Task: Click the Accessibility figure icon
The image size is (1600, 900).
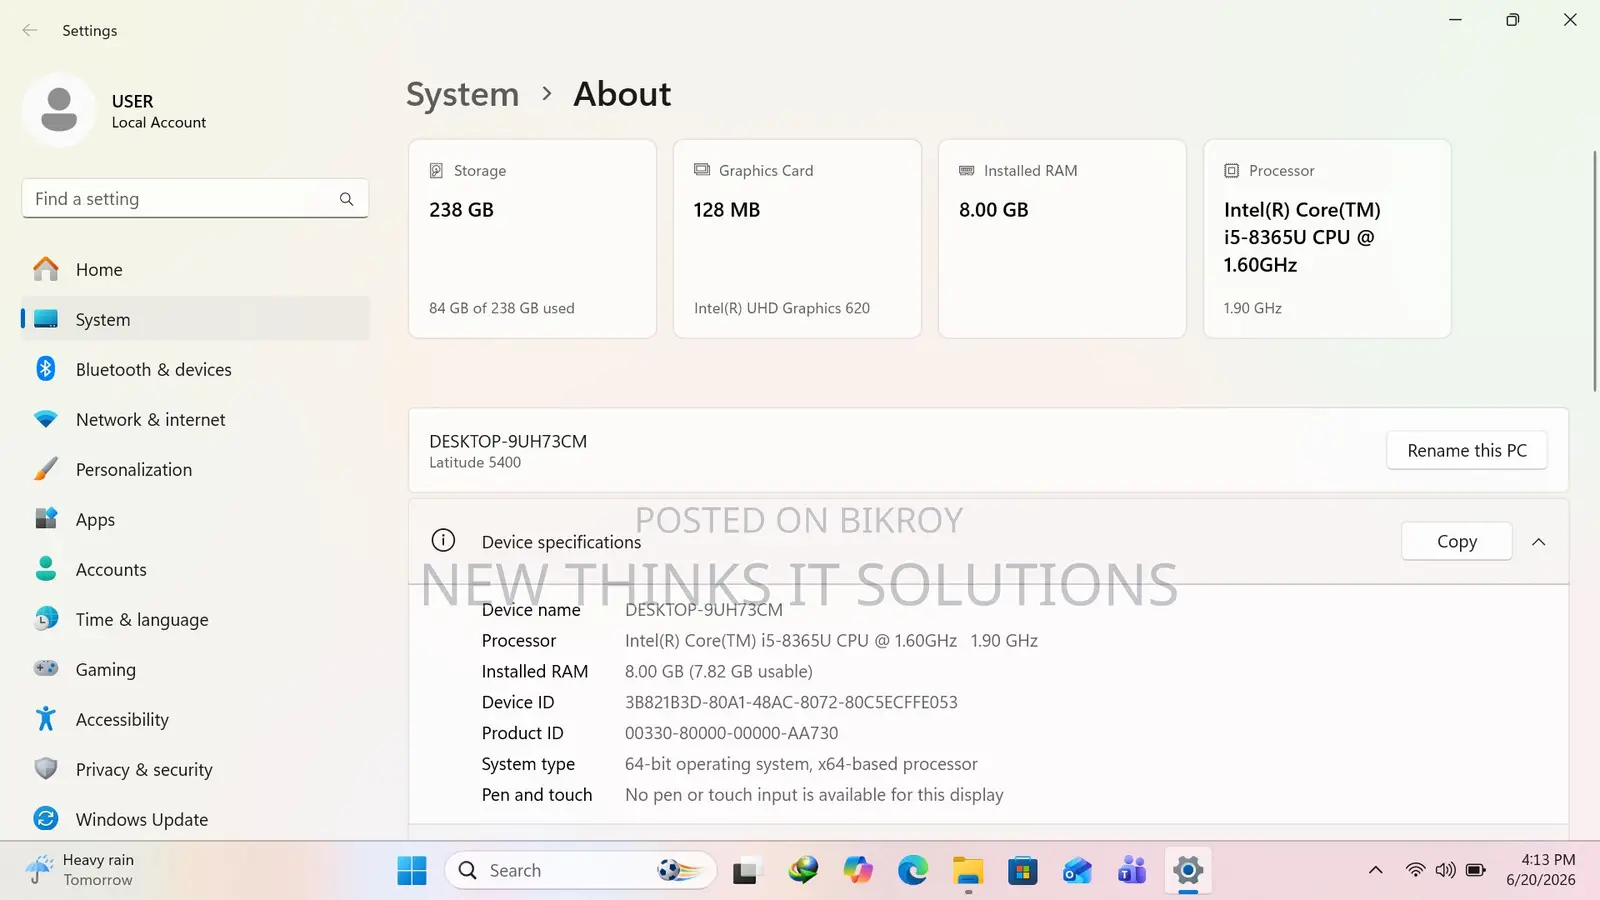Action: tap(46, 718)
